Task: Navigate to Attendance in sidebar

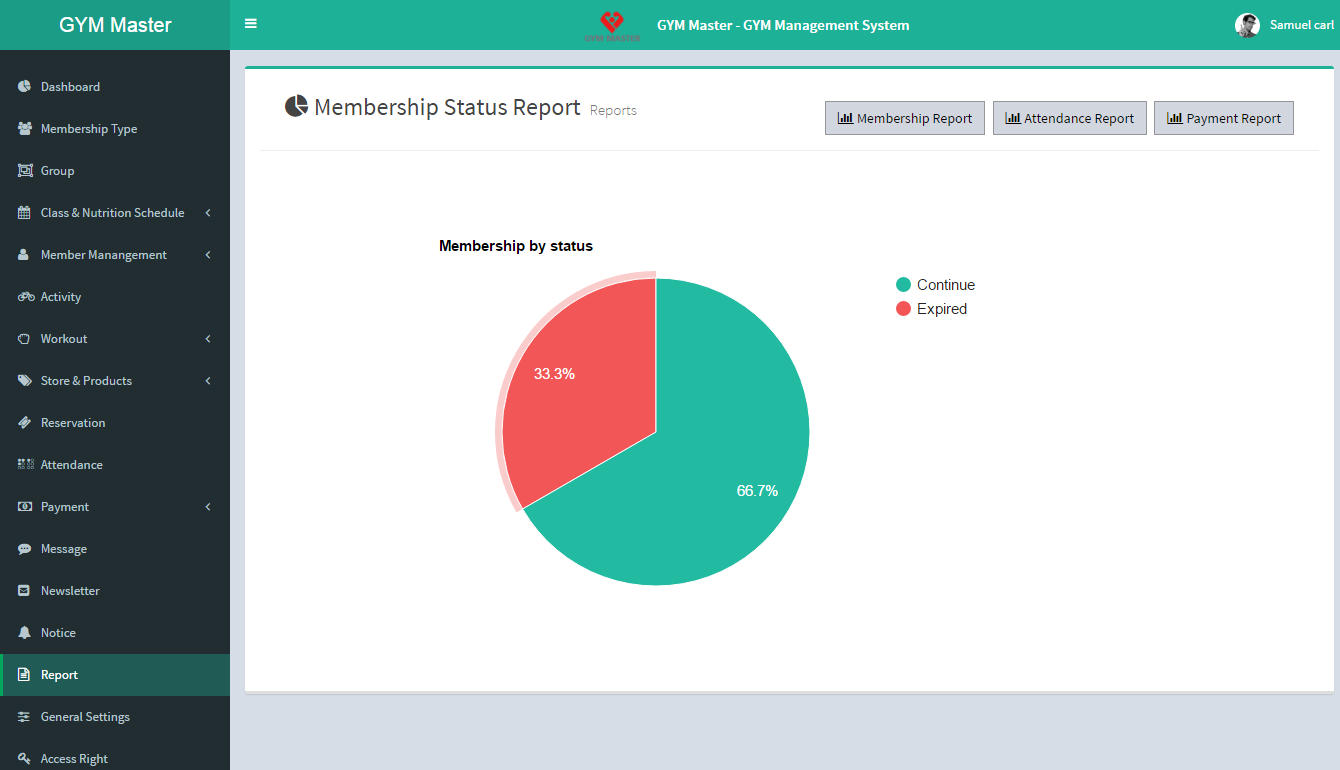Action: 115,465
